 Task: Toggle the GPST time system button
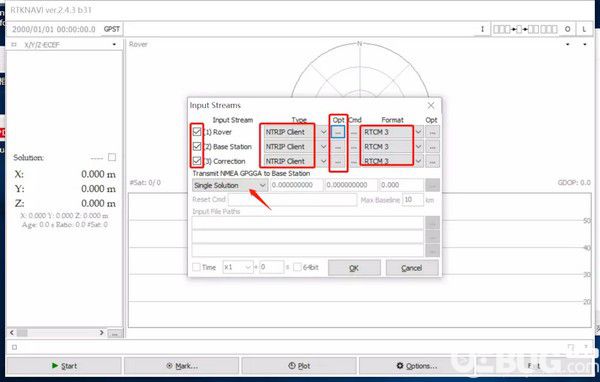coord(112,29)
